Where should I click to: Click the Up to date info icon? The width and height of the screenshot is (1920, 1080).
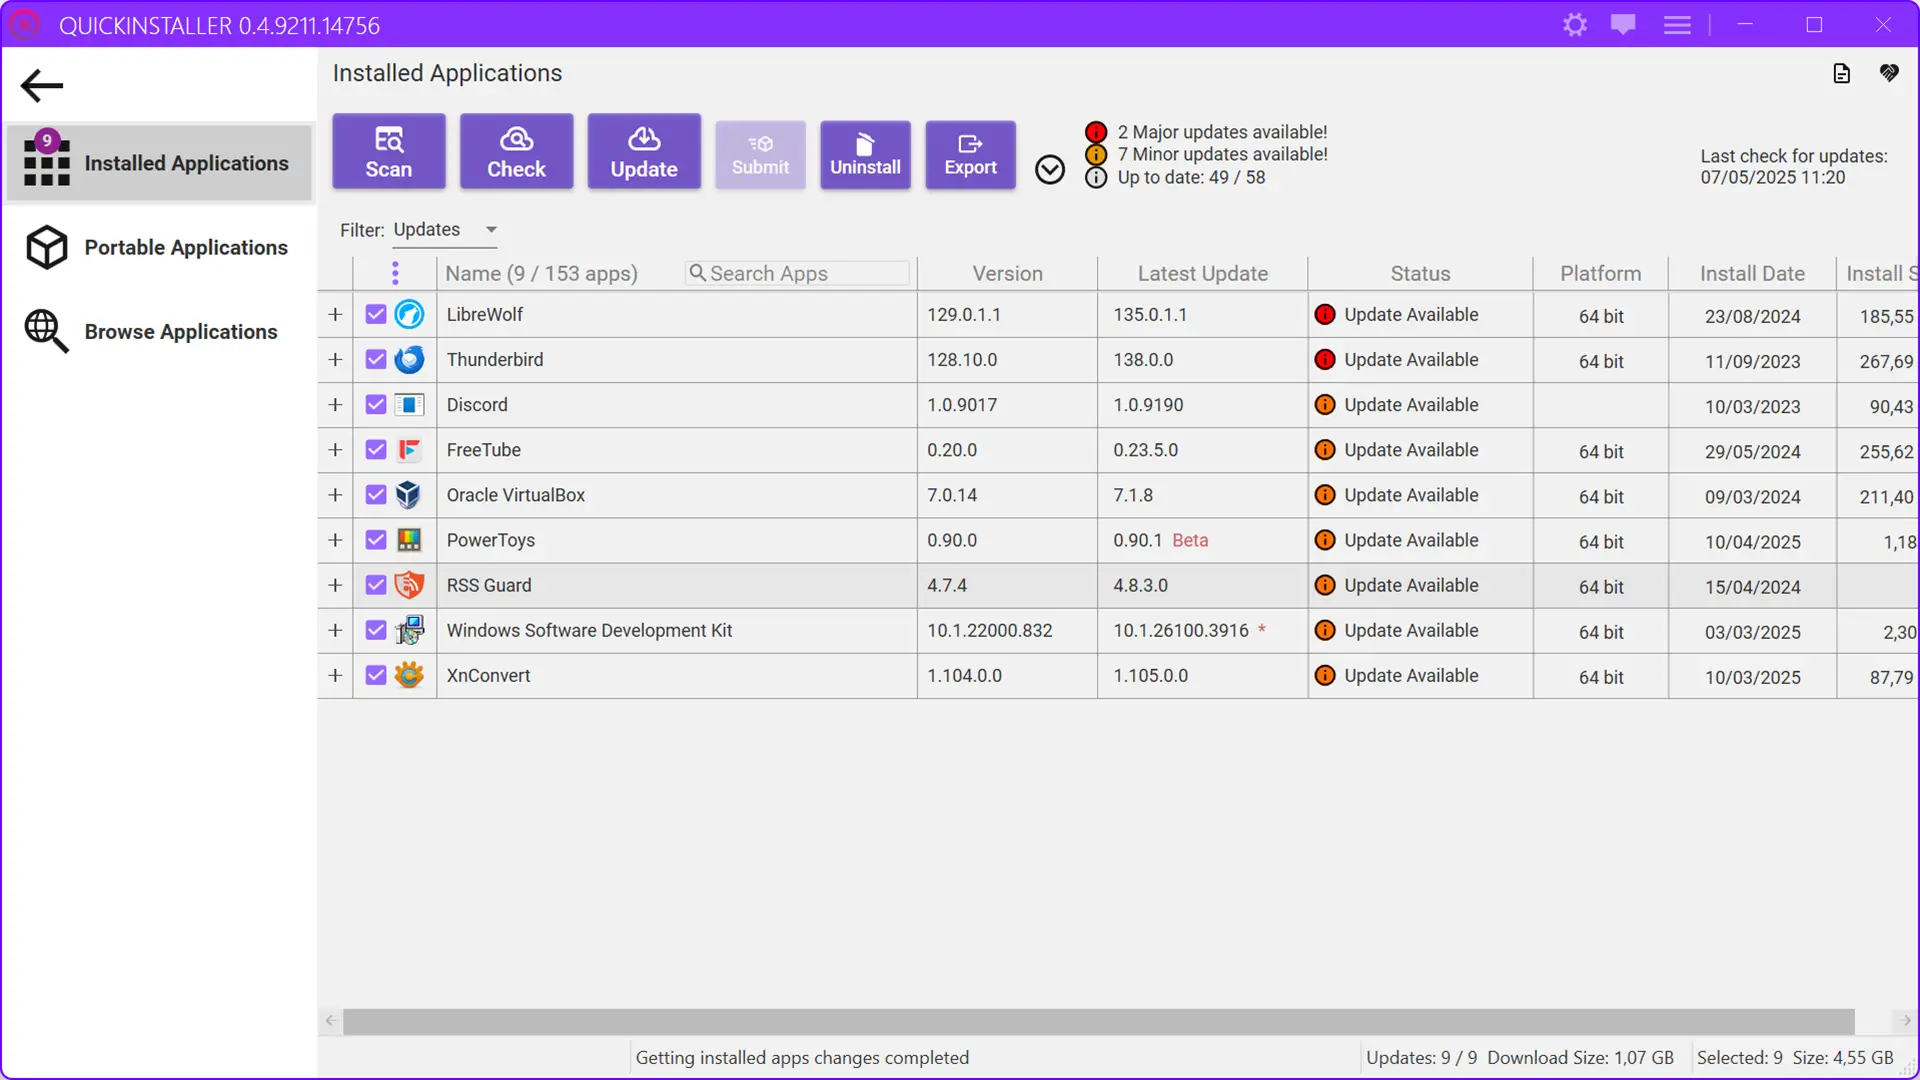coord(1096,177)
